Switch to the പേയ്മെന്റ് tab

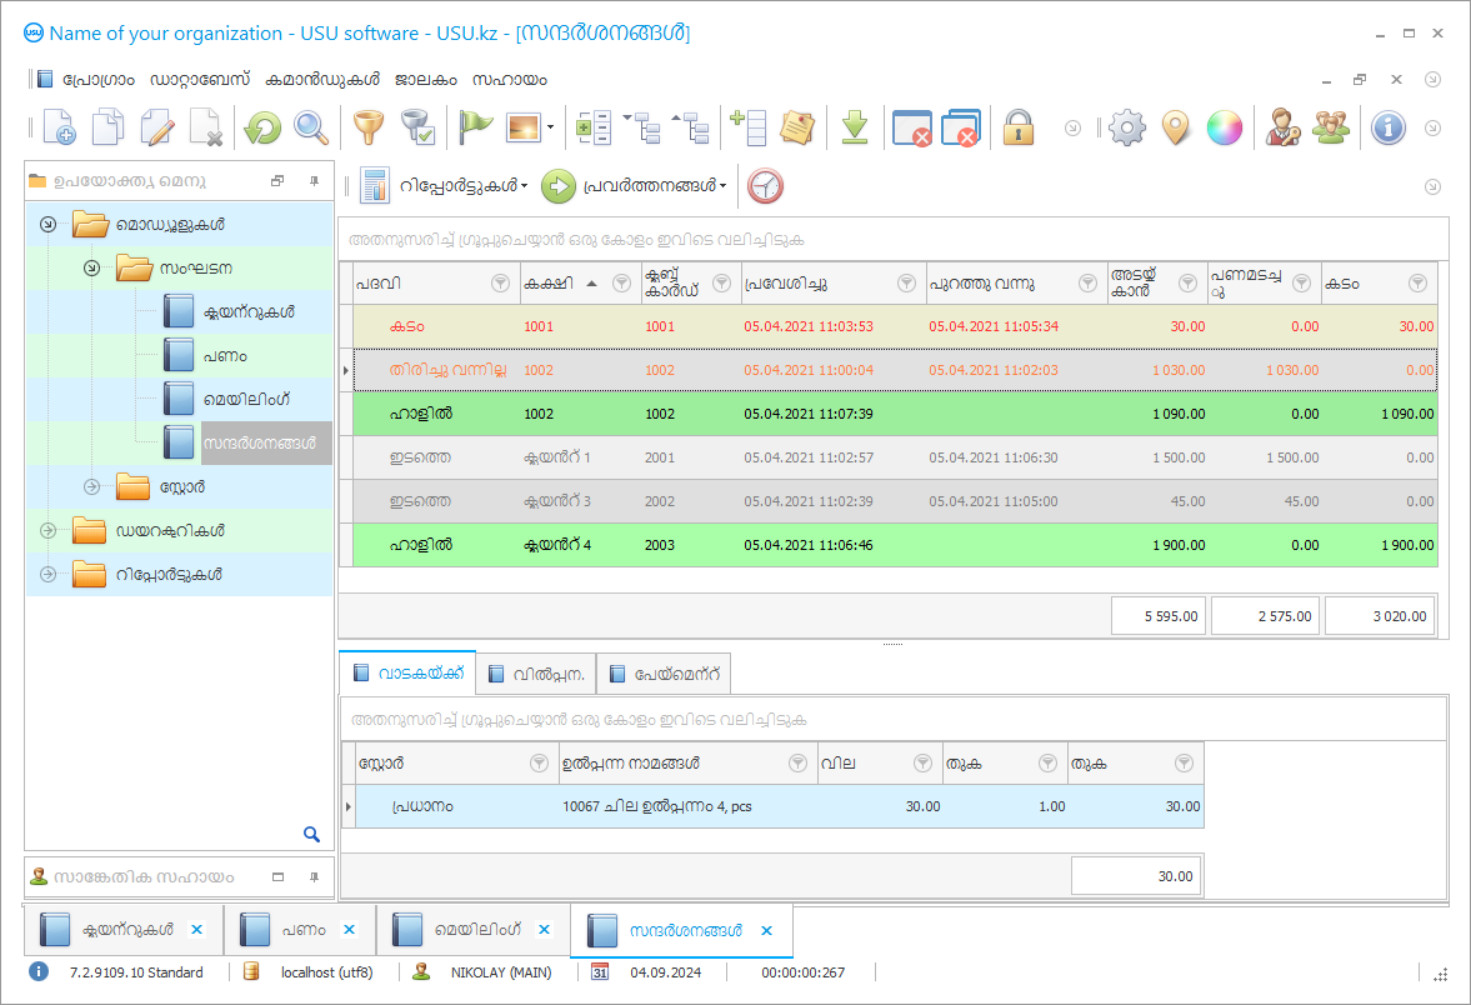(665, 674)
